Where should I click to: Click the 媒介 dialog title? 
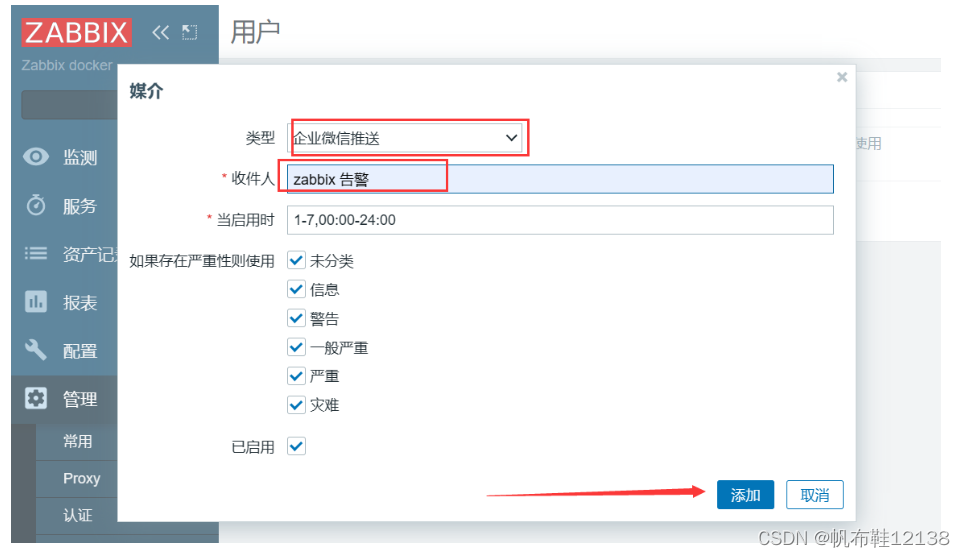[146, 91]
